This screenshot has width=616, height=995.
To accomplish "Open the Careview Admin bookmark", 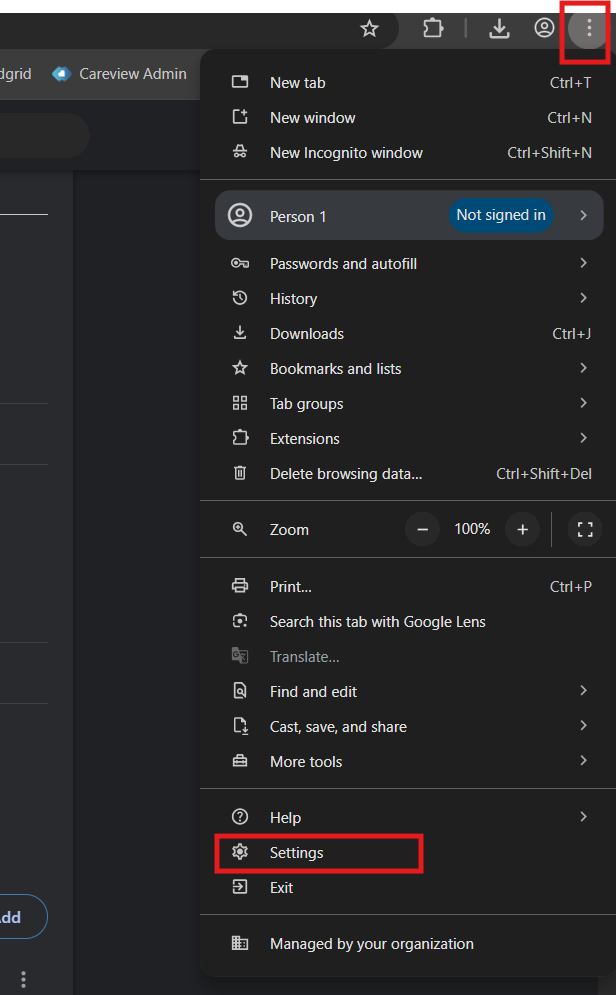I will (120, 74).
